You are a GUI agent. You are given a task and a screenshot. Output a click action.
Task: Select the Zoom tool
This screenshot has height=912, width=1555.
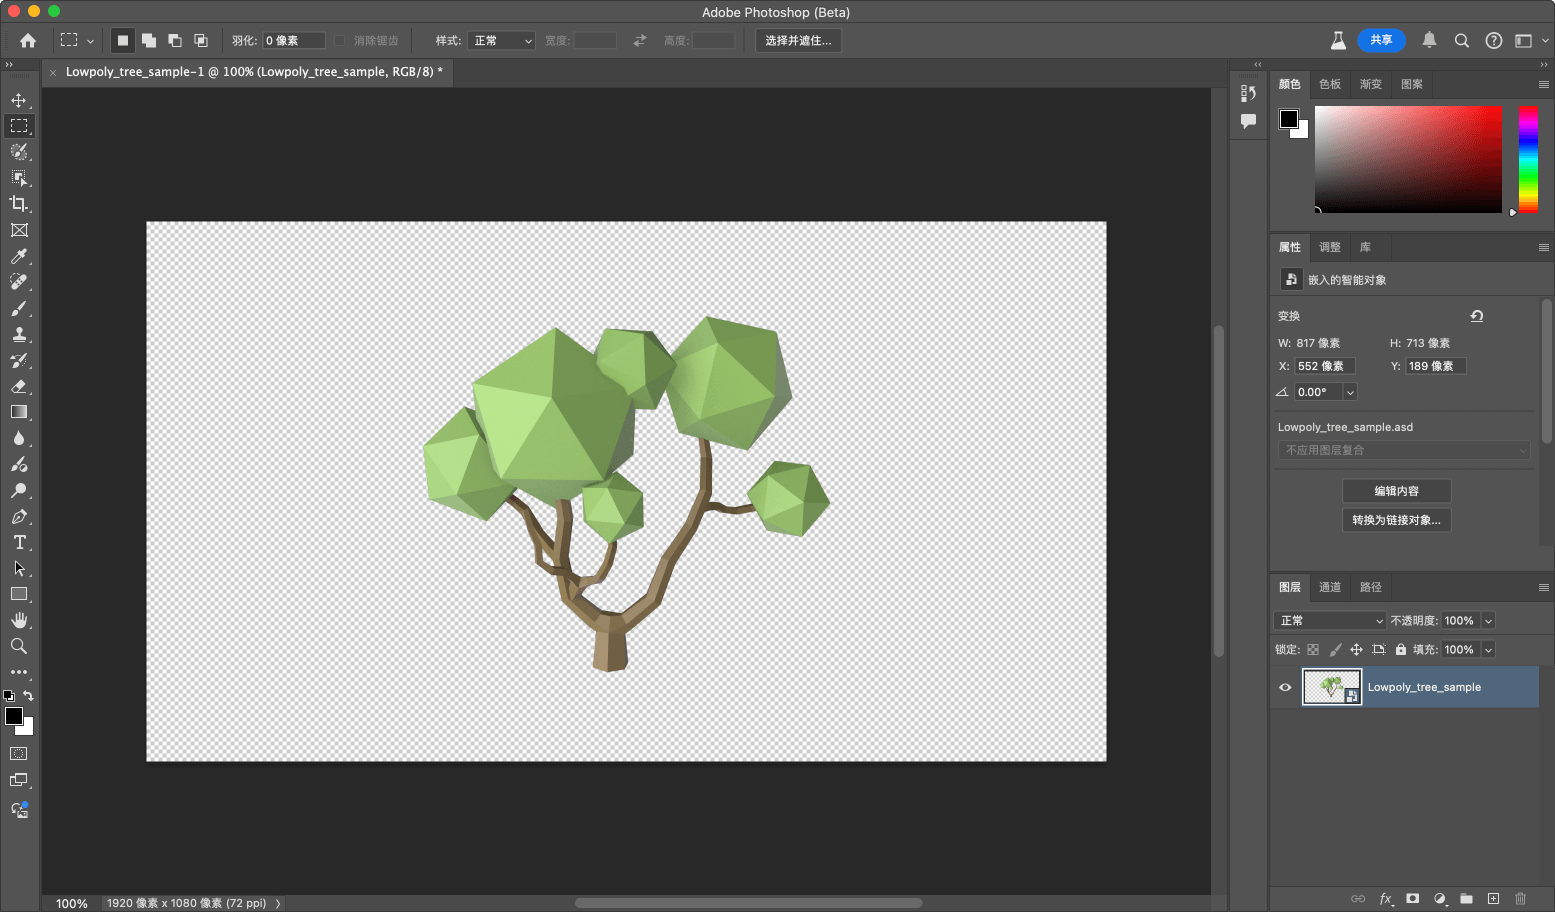point(19,647)
